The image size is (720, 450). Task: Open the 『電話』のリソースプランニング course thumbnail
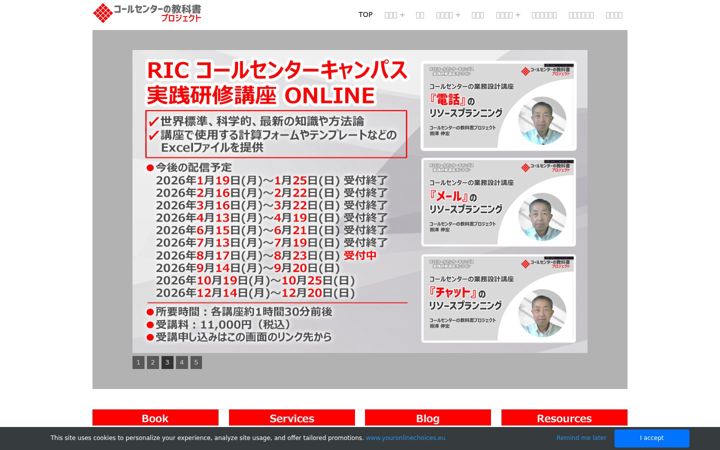[499, 107]
